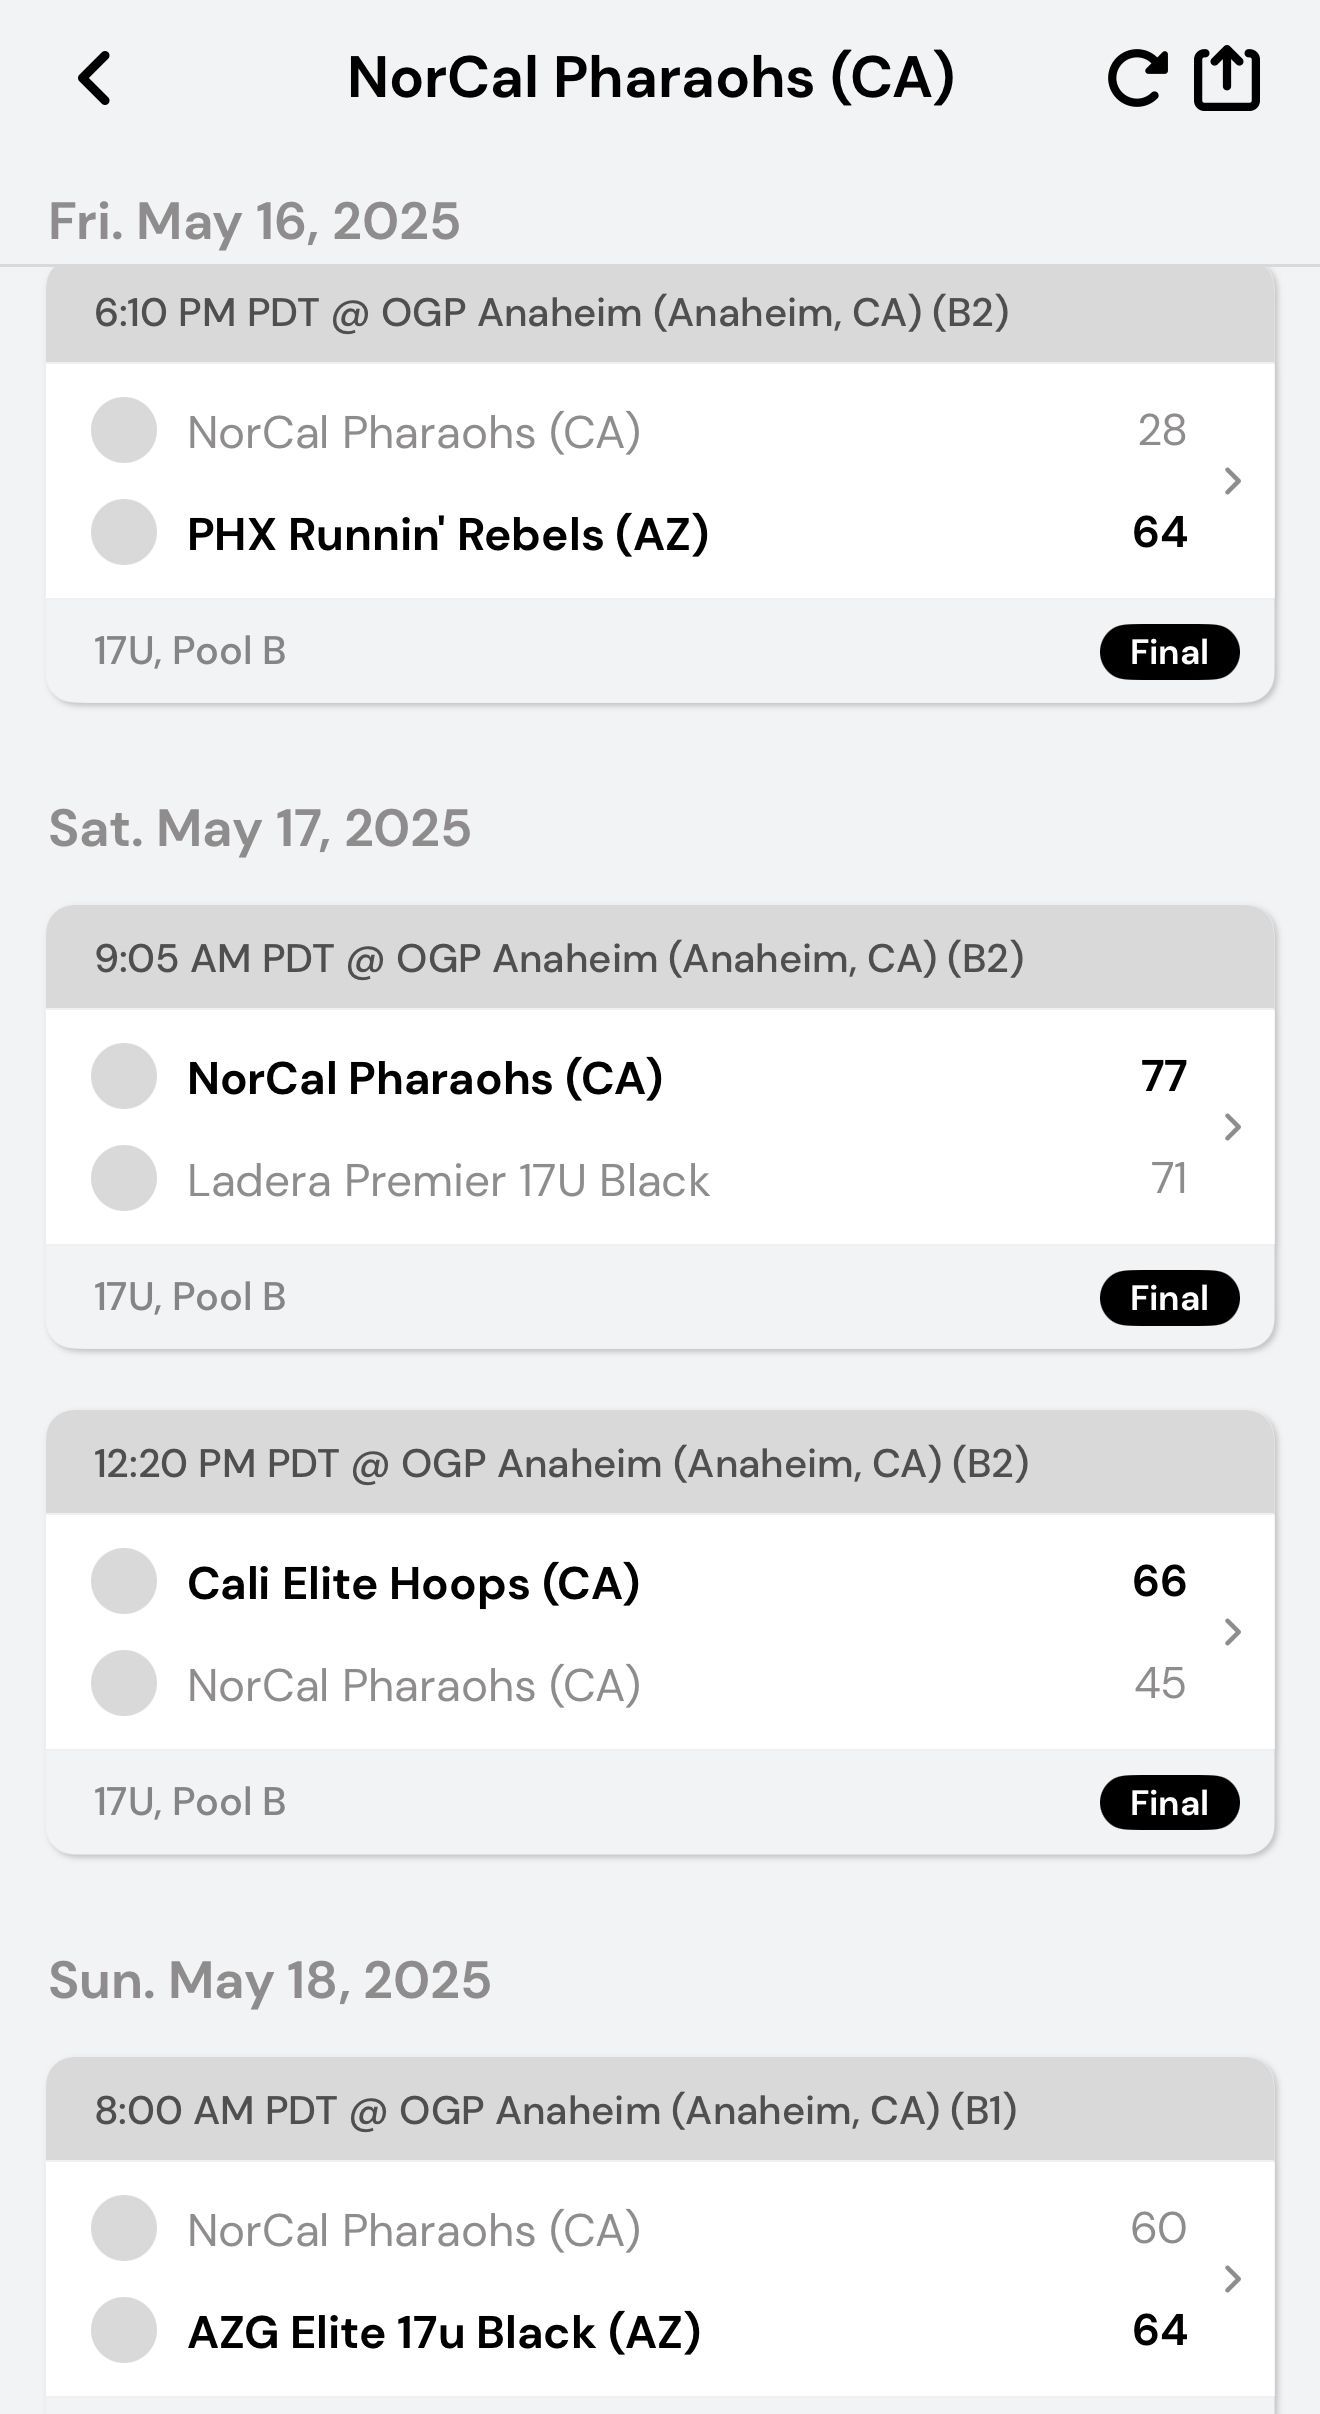
Task: Open Cali Elite Hoops game details chevron
Action: coord(1232,1632)
